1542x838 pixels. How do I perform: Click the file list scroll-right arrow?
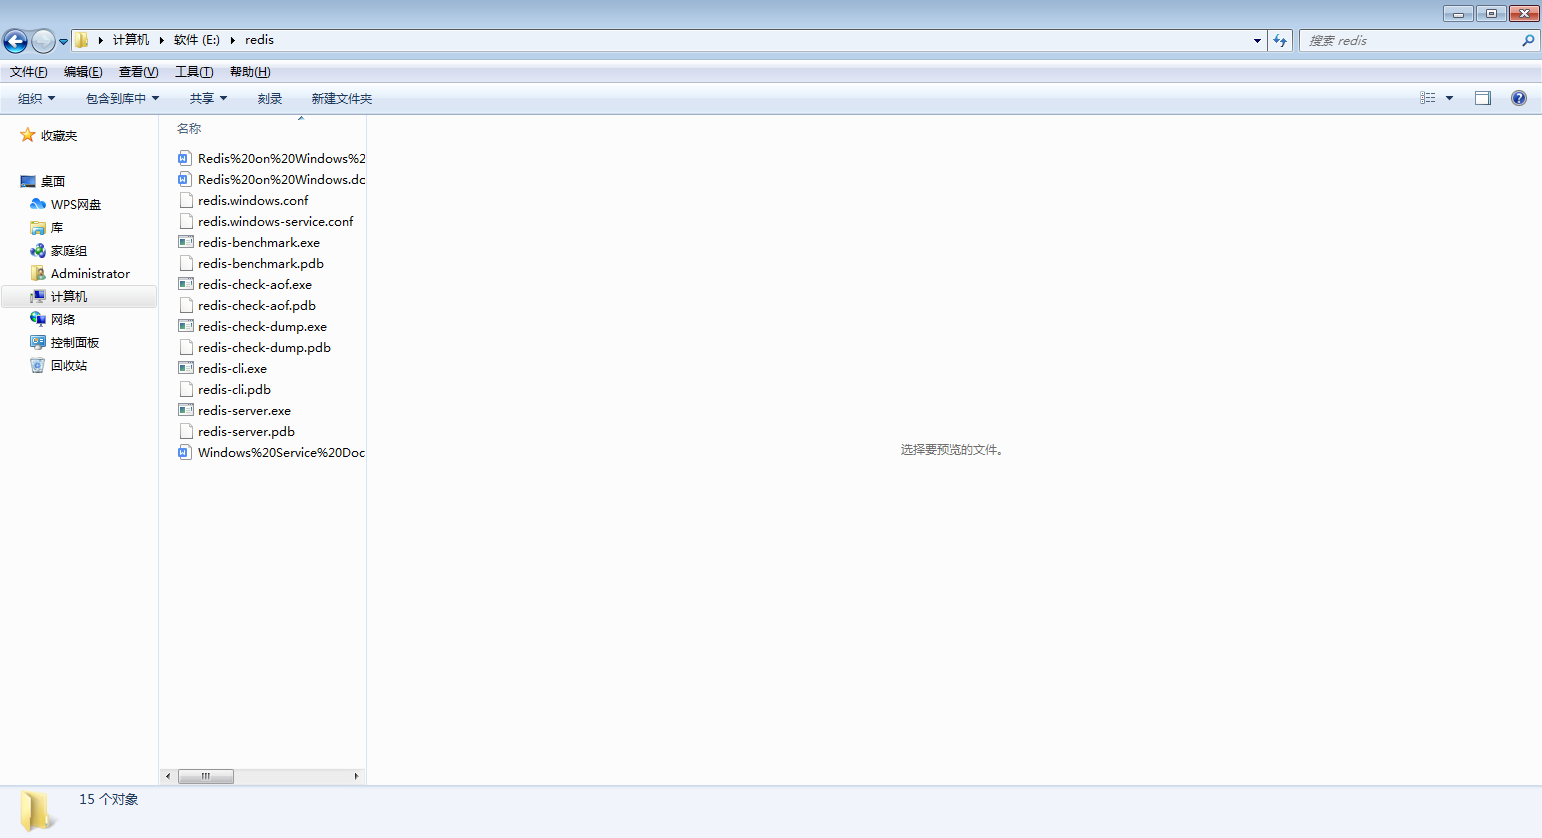(x=356, y=776)
